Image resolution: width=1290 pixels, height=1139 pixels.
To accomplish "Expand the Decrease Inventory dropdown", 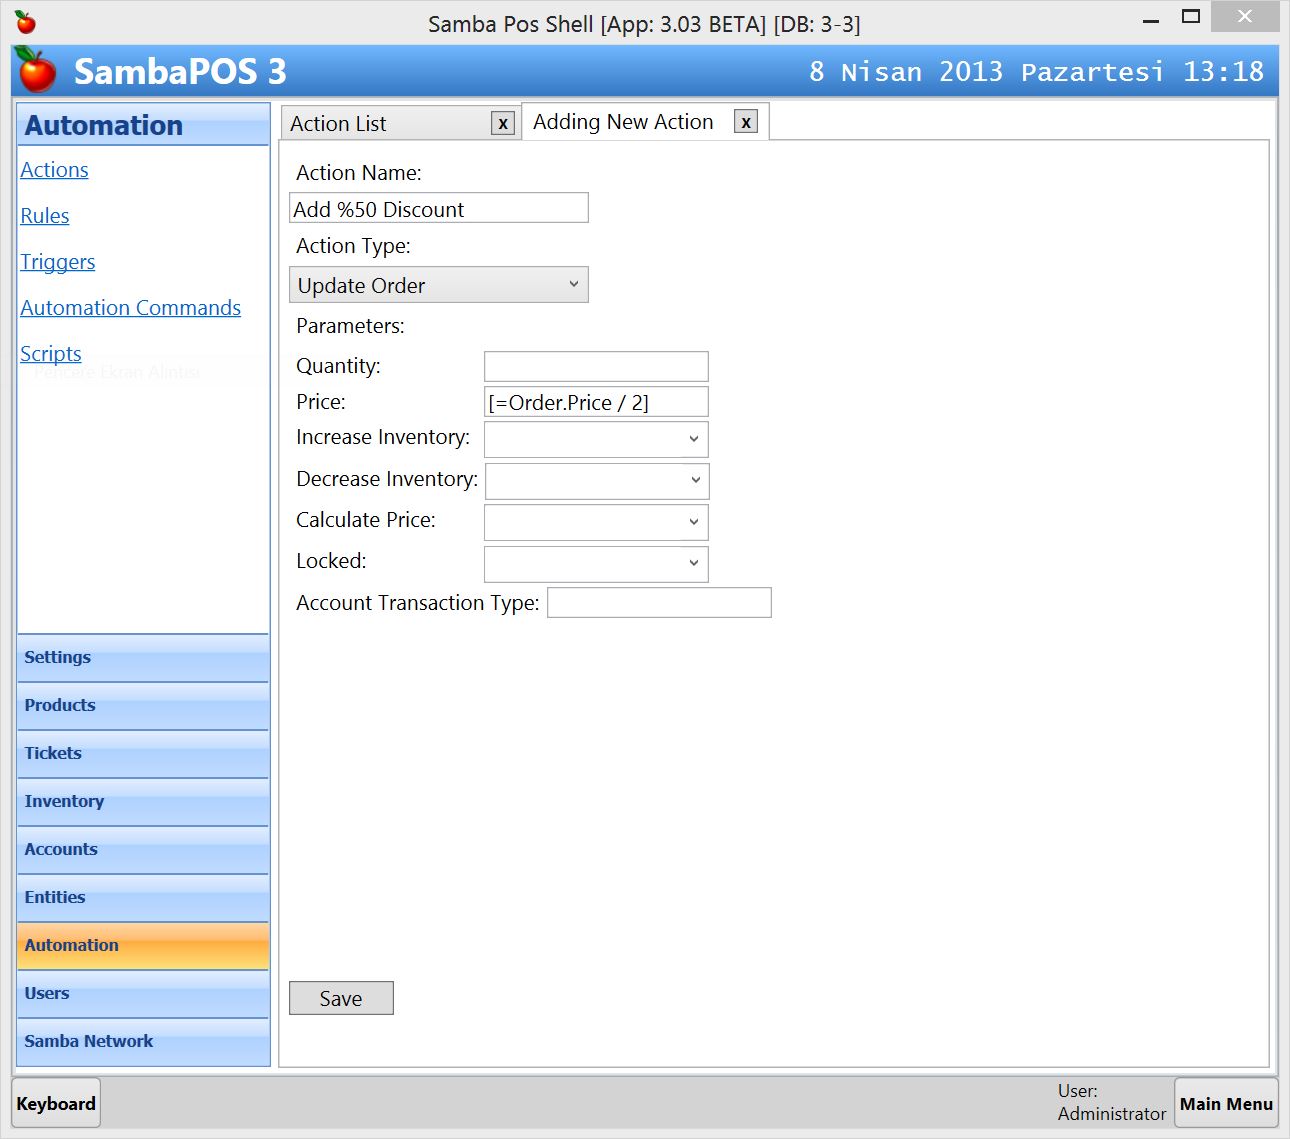I will pos(596,481).
